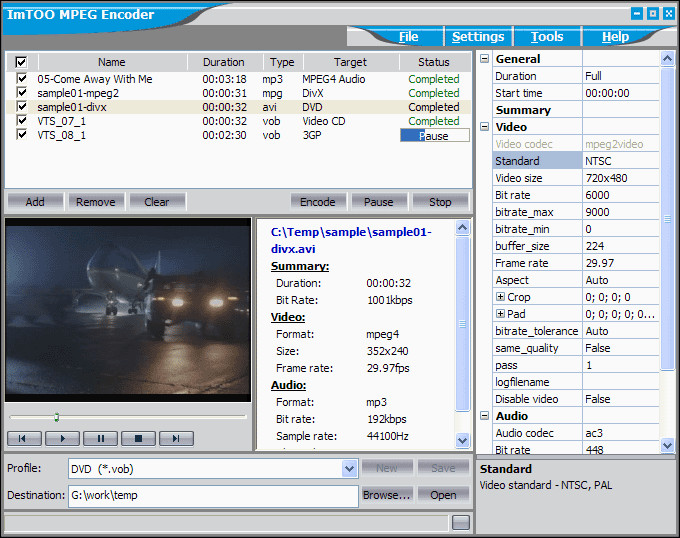This screenshot has height=538, width=680.
Task: Sort list by Target column header
Action: (x=350, y=62)
